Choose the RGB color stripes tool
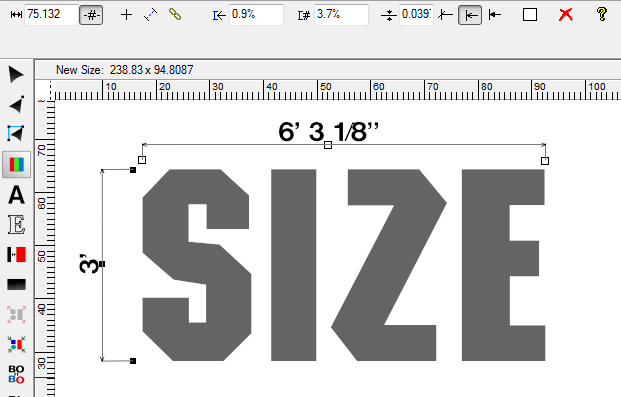This screenshot has width=621, height=397. pyautogui.click(x=16, y=164)
